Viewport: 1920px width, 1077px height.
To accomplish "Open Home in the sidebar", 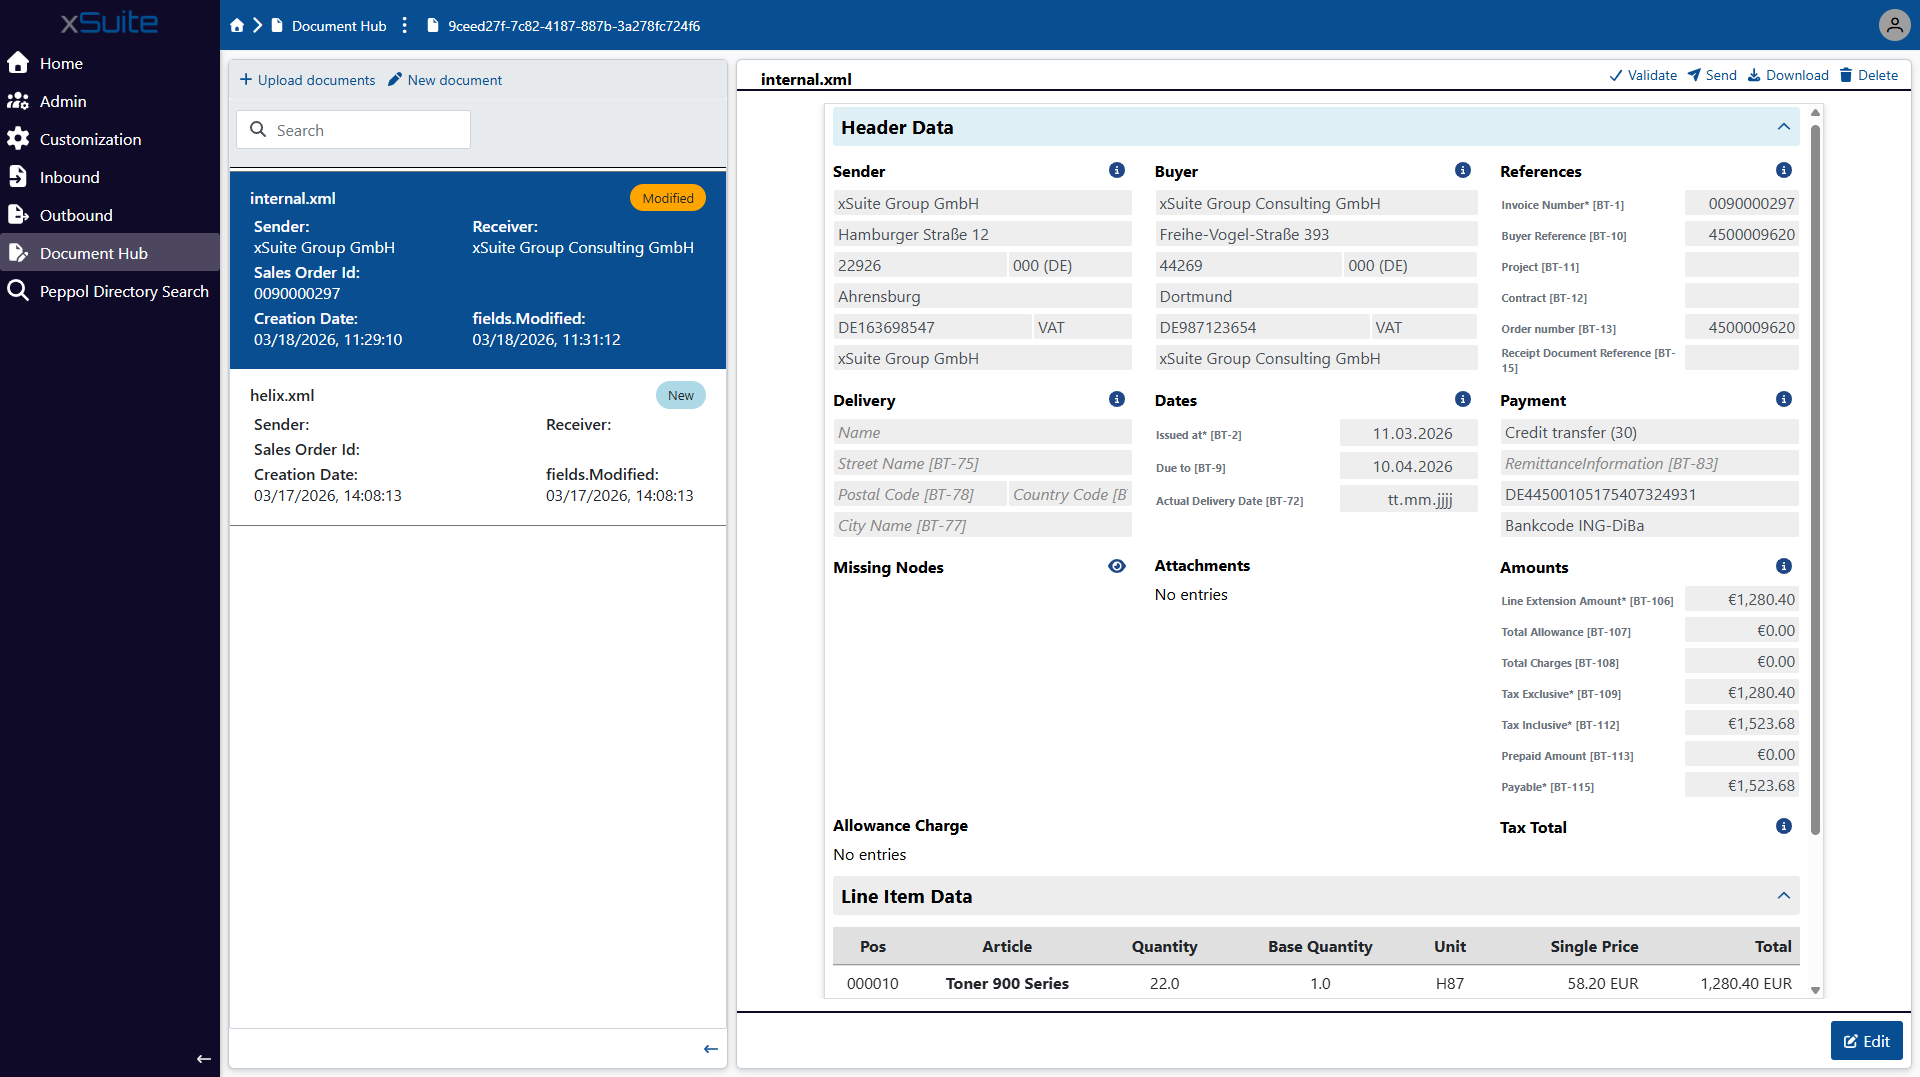I will pyautogui.click(x=110, y=63).
